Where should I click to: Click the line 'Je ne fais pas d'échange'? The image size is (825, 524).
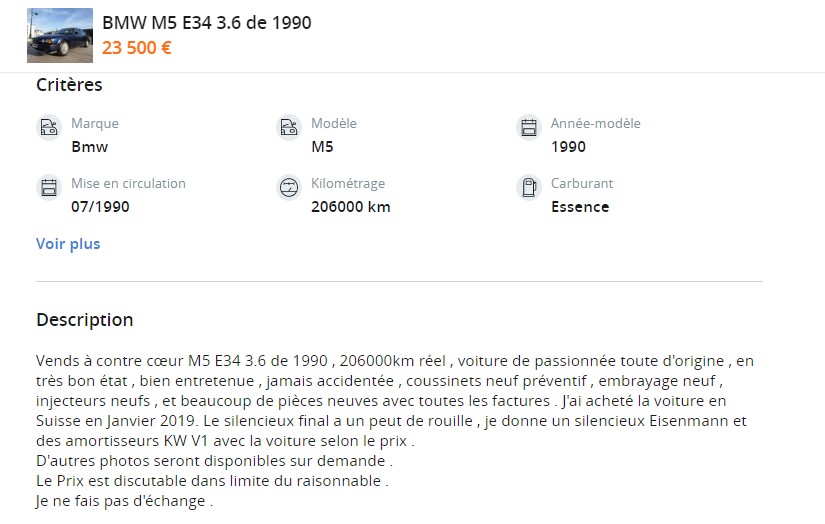(124, 501)
